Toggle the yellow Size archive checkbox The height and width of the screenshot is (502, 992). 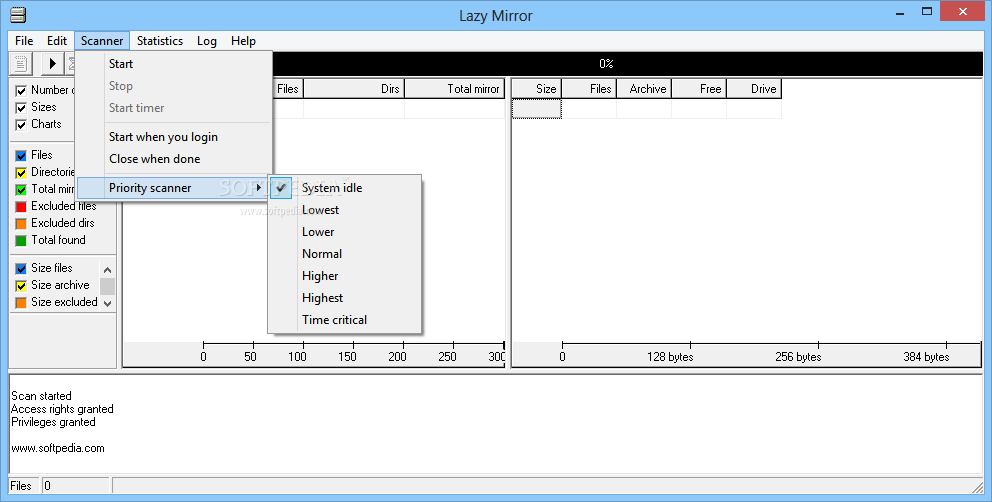pos(21,286)
